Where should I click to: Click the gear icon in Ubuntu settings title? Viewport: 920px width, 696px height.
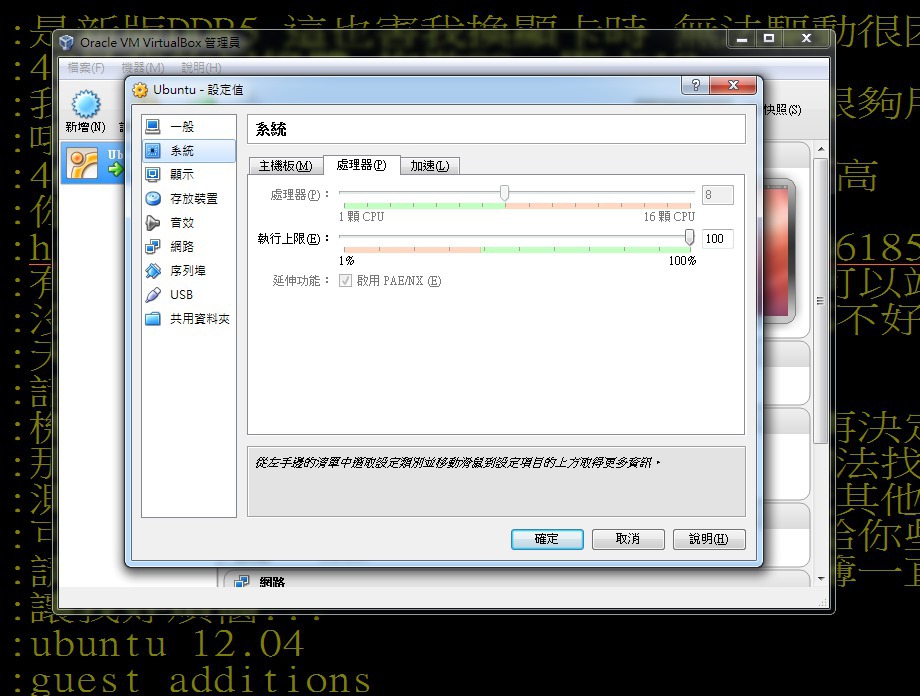tap(140, 90)
